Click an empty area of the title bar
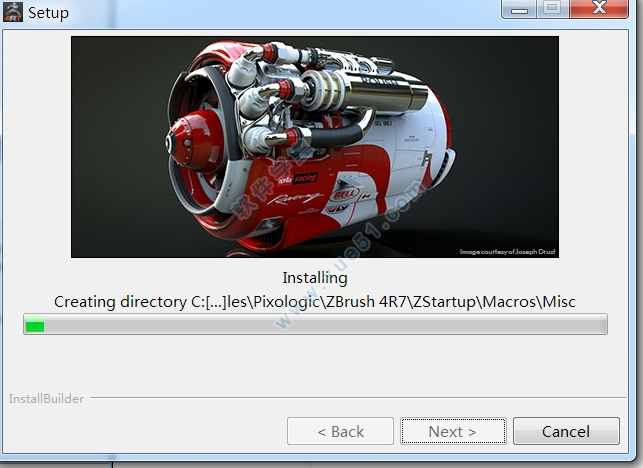 pyautogui.click(x=280, y=12)
